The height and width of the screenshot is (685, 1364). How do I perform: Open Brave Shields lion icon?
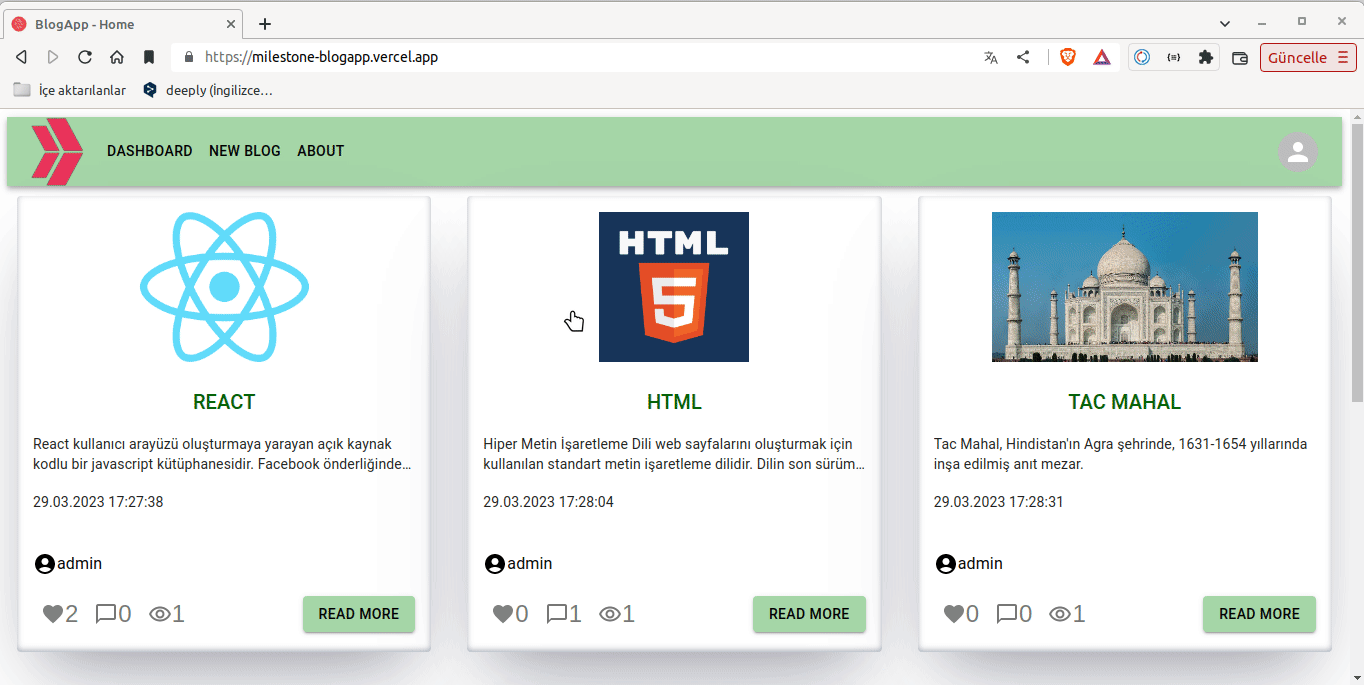1068,57
